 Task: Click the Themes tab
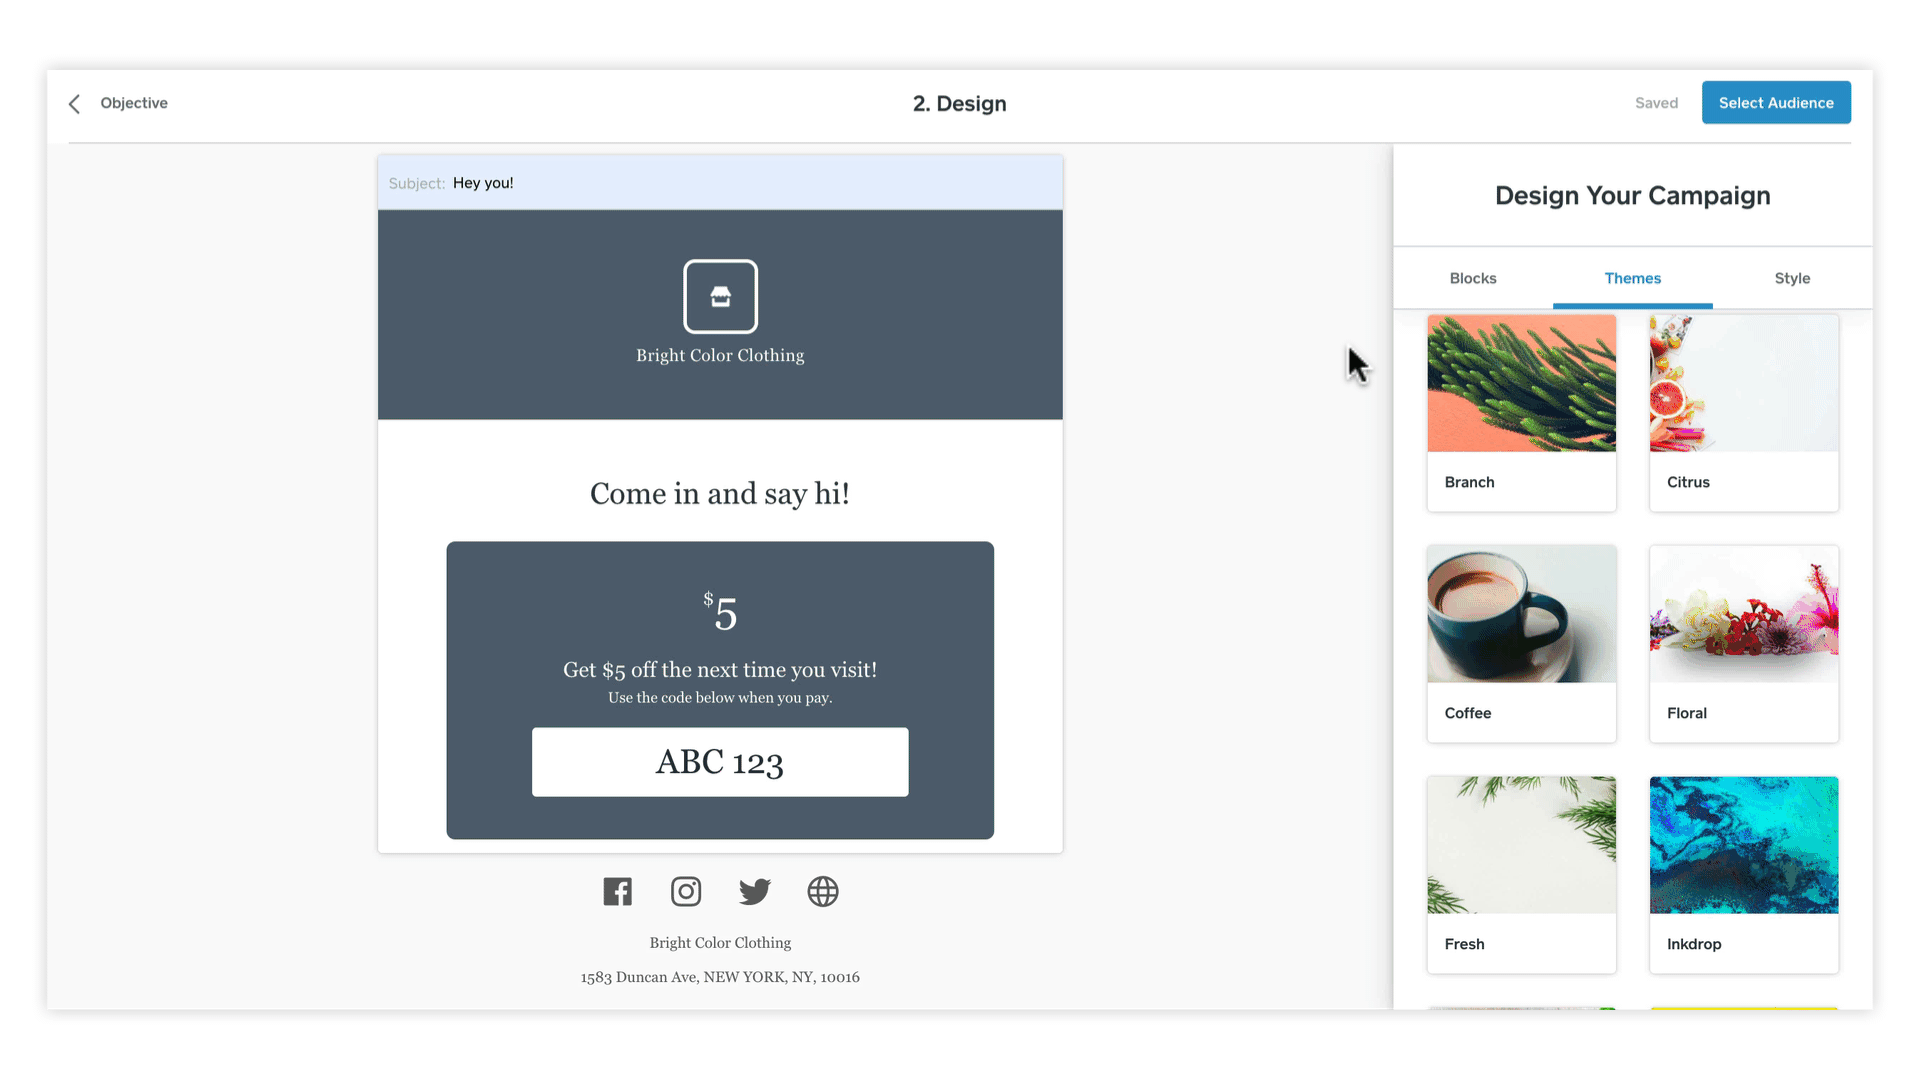pos(1633,278)
